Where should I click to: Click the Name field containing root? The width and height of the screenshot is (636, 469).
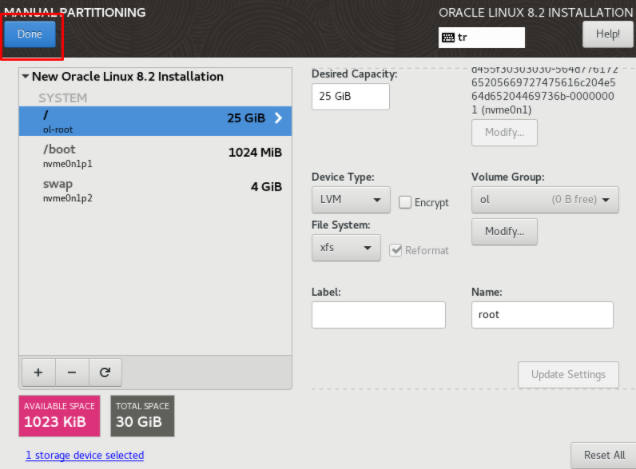[x=542, y=315]
